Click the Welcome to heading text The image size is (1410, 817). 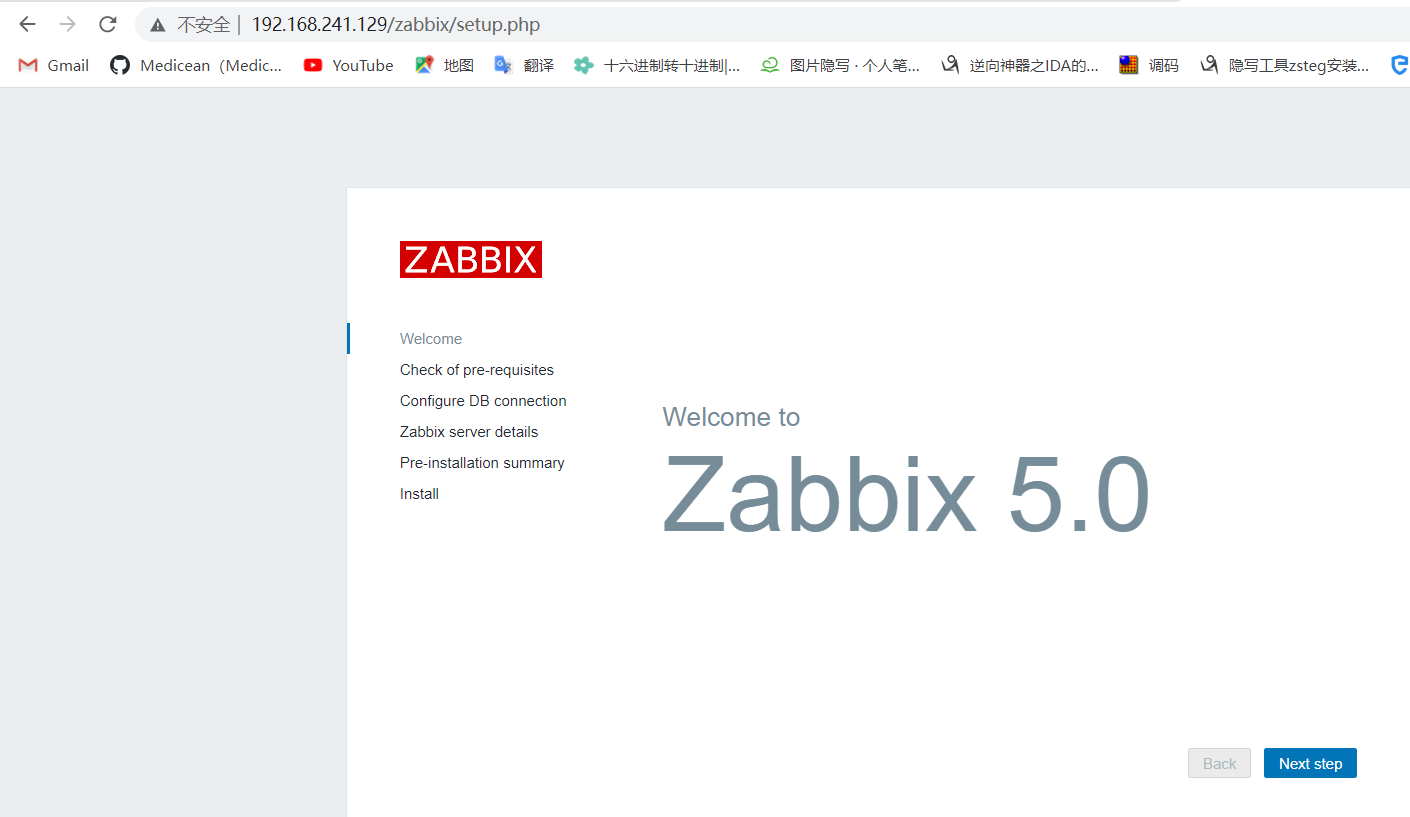coord(731,417)
